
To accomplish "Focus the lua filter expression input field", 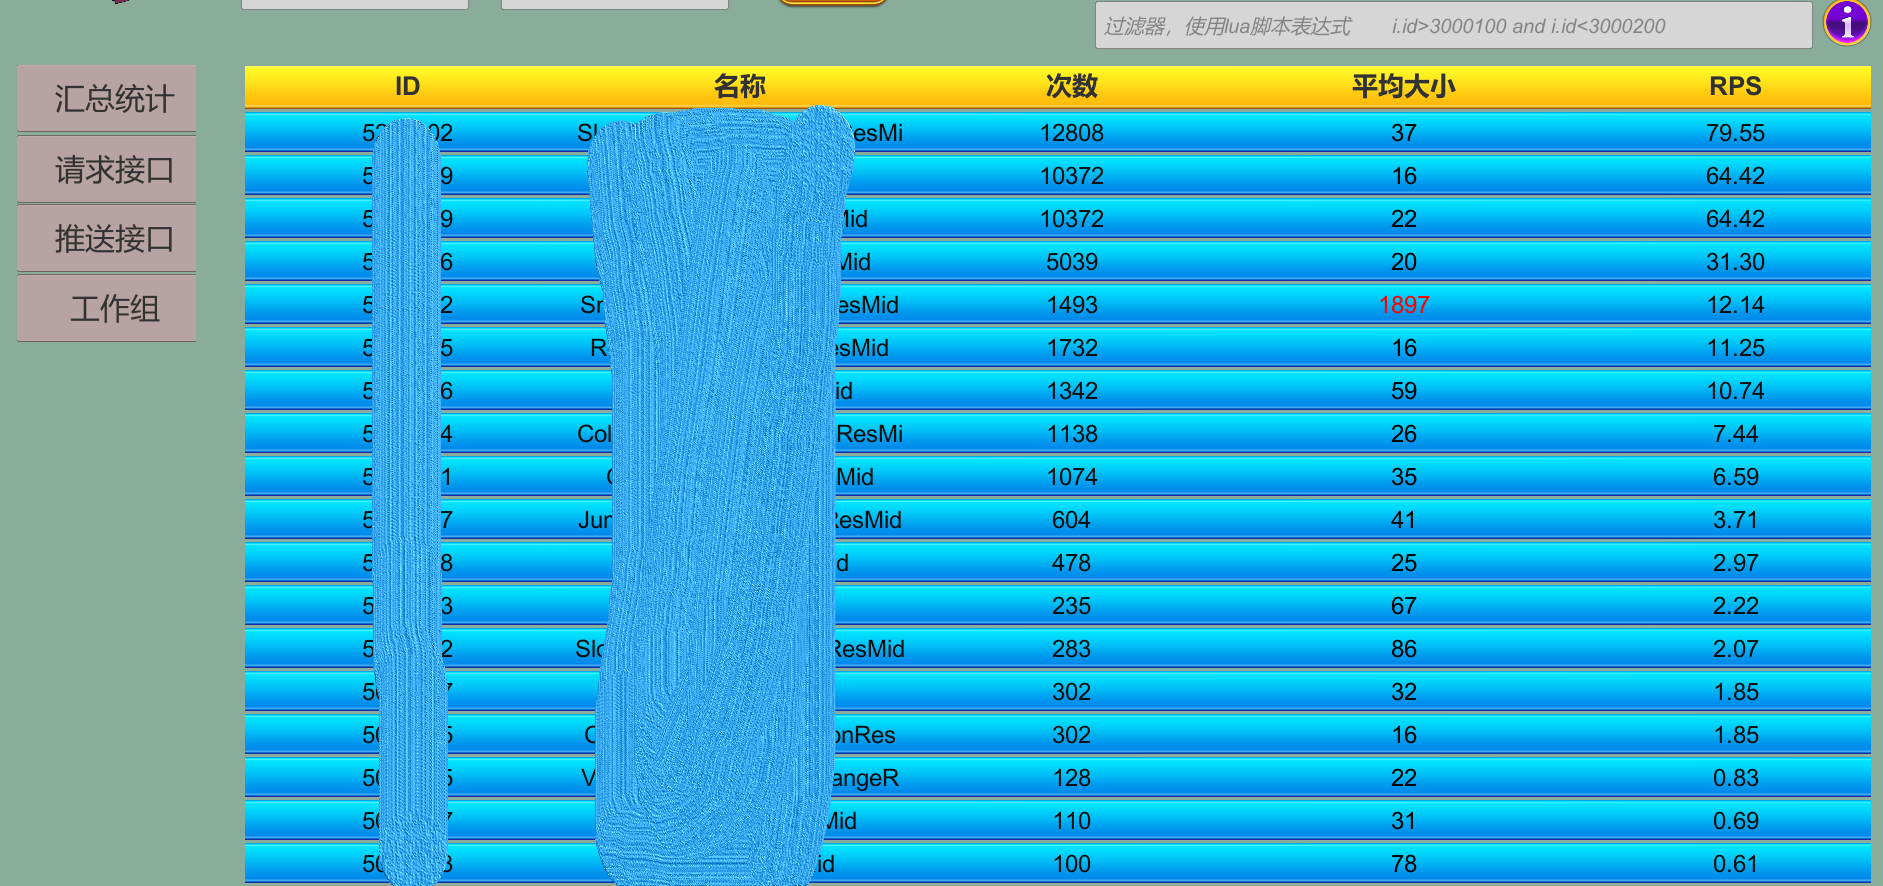I will click(1452, 26).
